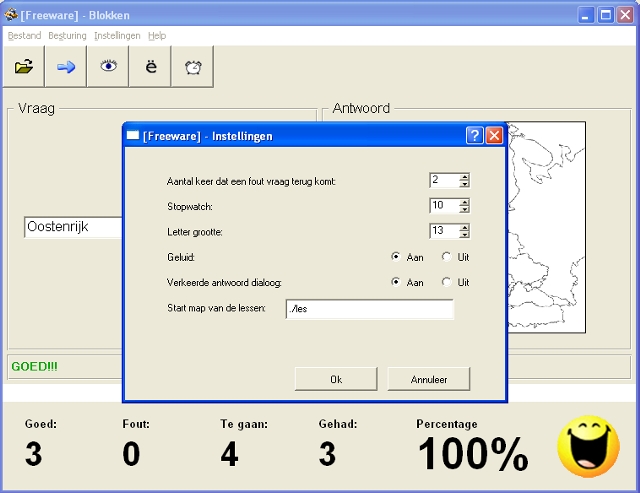Viewport: 640px width, 493px height.
Task: Increase the Letter grootte value
Action: pos(464,227)
